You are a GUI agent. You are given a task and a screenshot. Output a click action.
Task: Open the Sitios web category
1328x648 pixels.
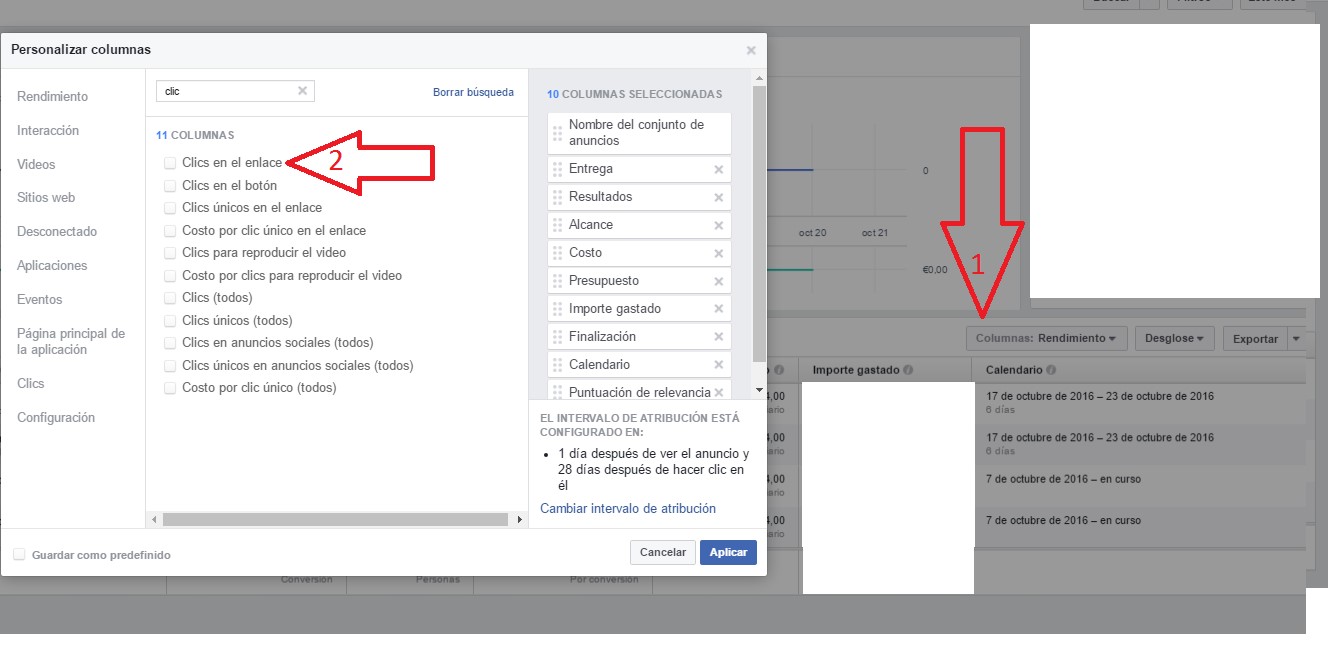tap(46, 198)
